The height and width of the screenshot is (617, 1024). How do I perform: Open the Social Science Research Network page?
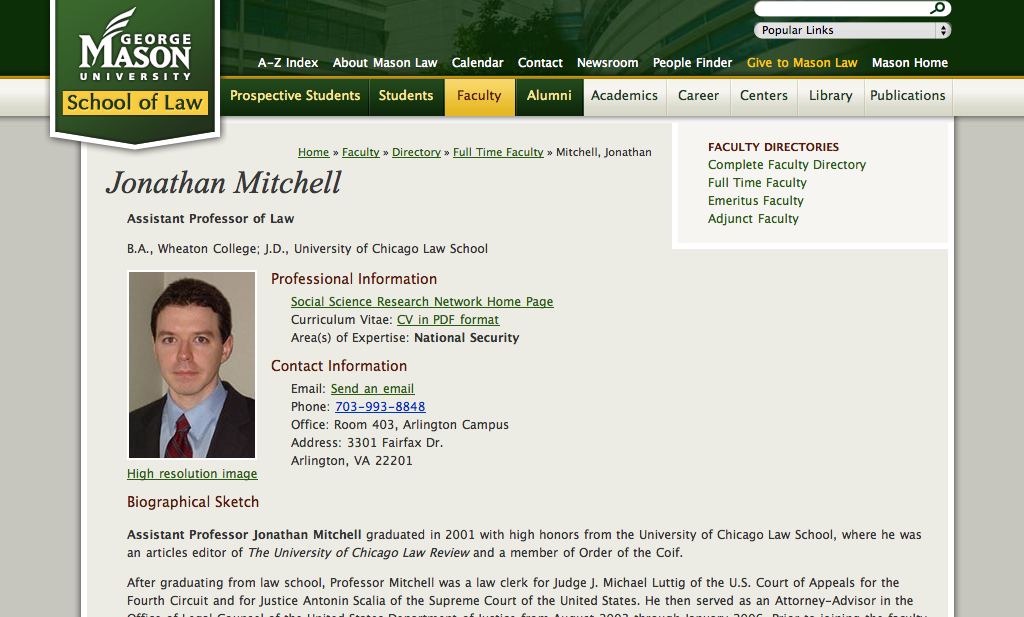[422, 302]
